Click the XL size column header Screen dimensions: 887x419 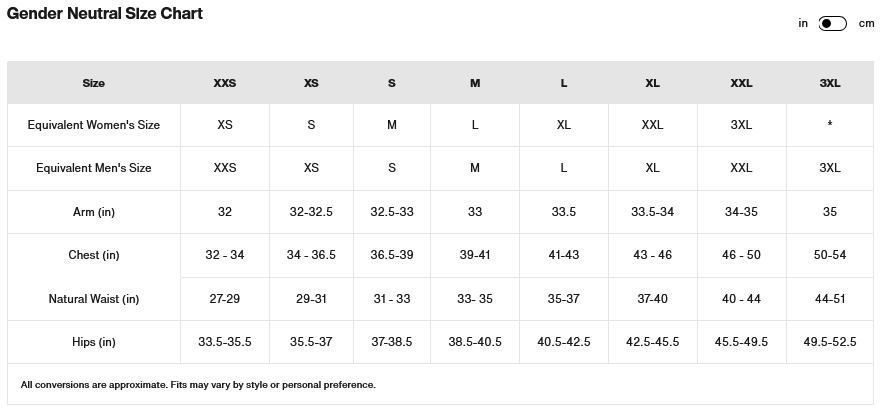(652, 83)
